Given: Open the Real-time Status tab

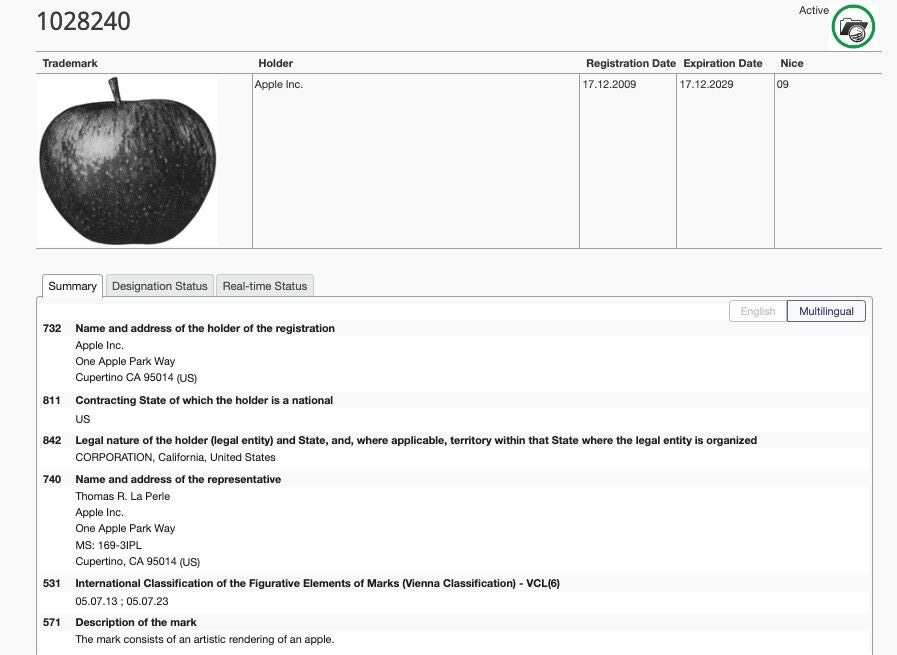Looking at the screenshot, I should coord(264,286).
